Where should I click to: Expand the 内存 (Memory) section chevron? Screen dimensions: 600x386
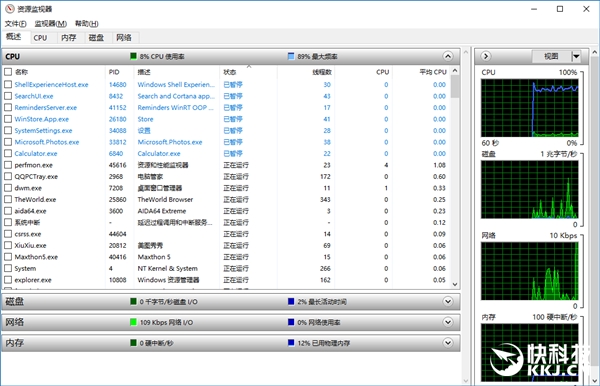pyautogui.click(x=448, y=343)
